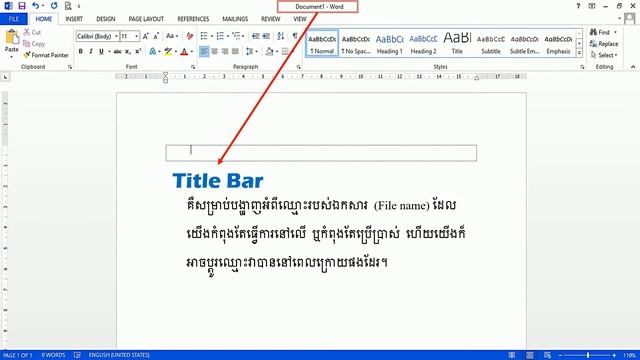Switch to the DESIGN tab
This screenshot has height=360, width=640.
coord(105,19)
